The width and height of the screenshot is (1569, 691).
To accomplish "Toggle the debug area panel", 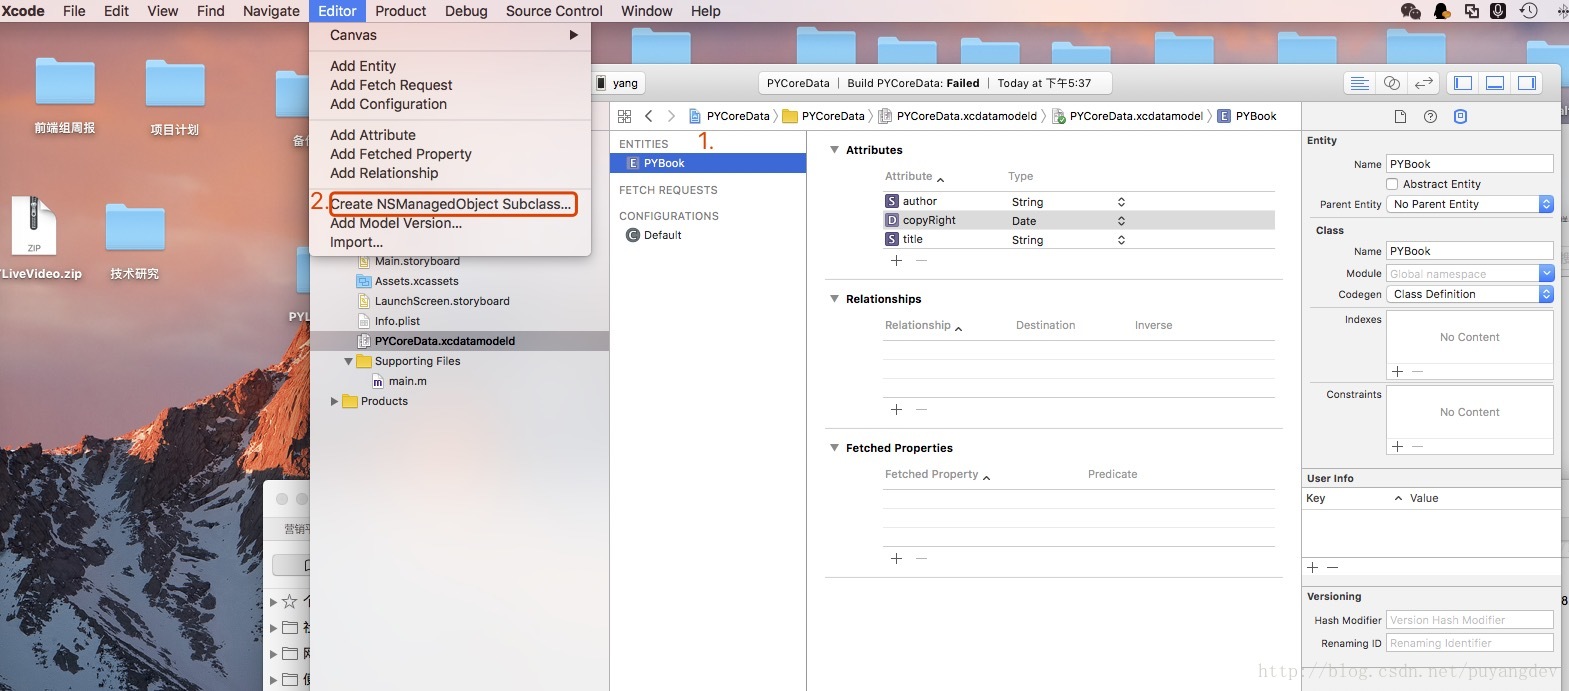I will tap(1495, 83).
